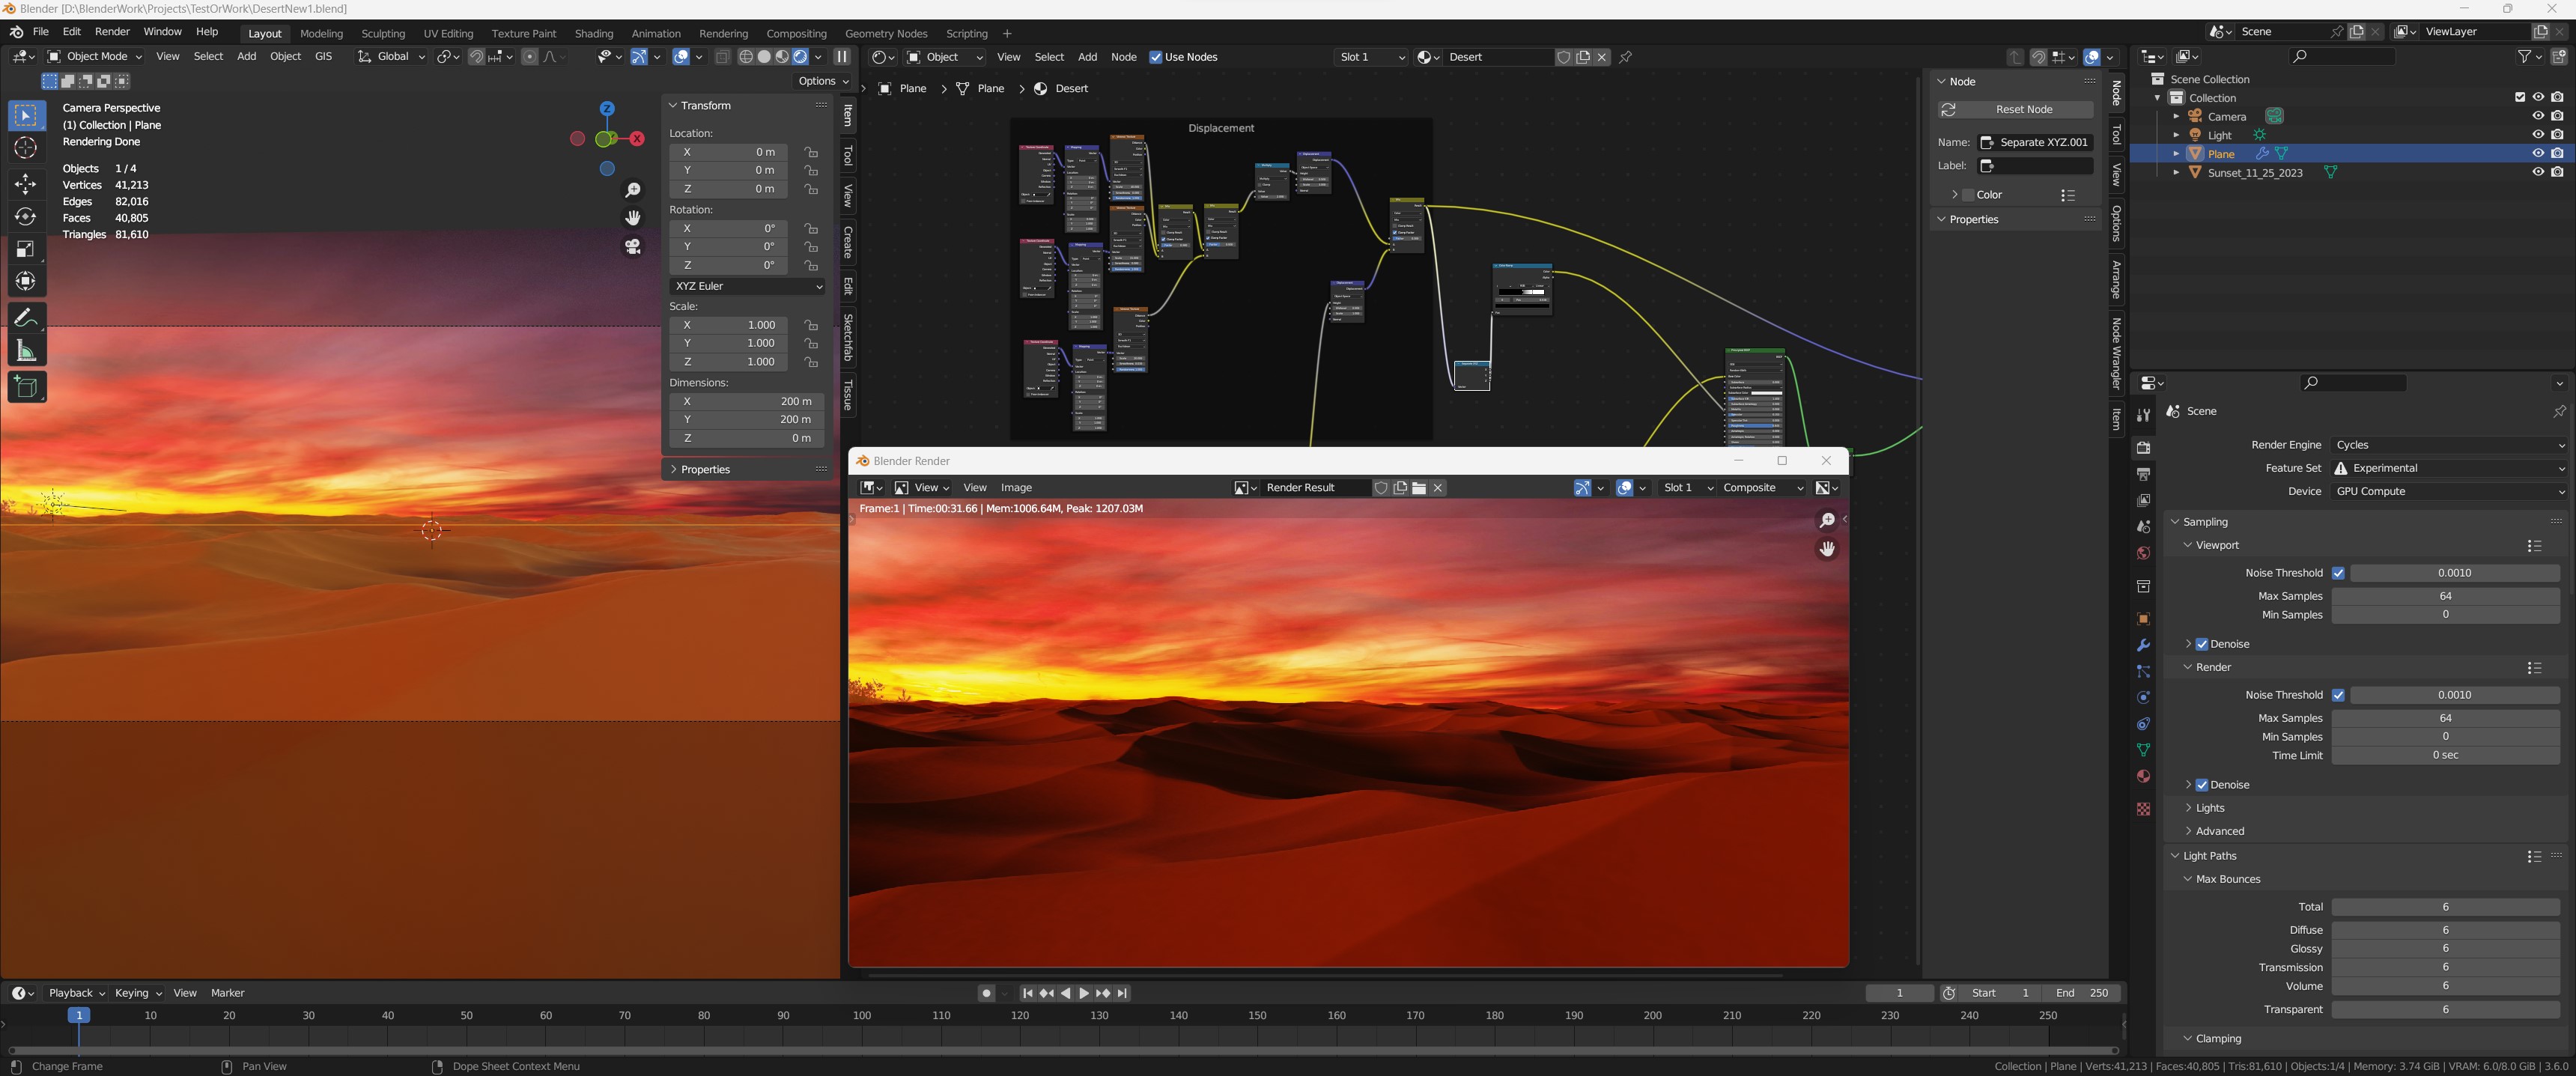
Task: Disable Render Denoise checkbox
Action: 2202,785
